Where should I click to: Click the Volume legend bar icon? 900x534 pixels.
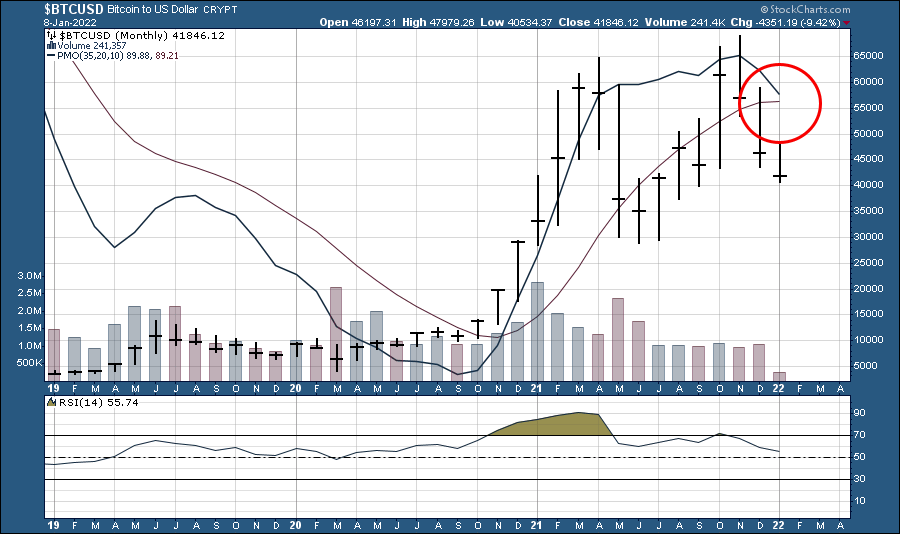(50, 45)
